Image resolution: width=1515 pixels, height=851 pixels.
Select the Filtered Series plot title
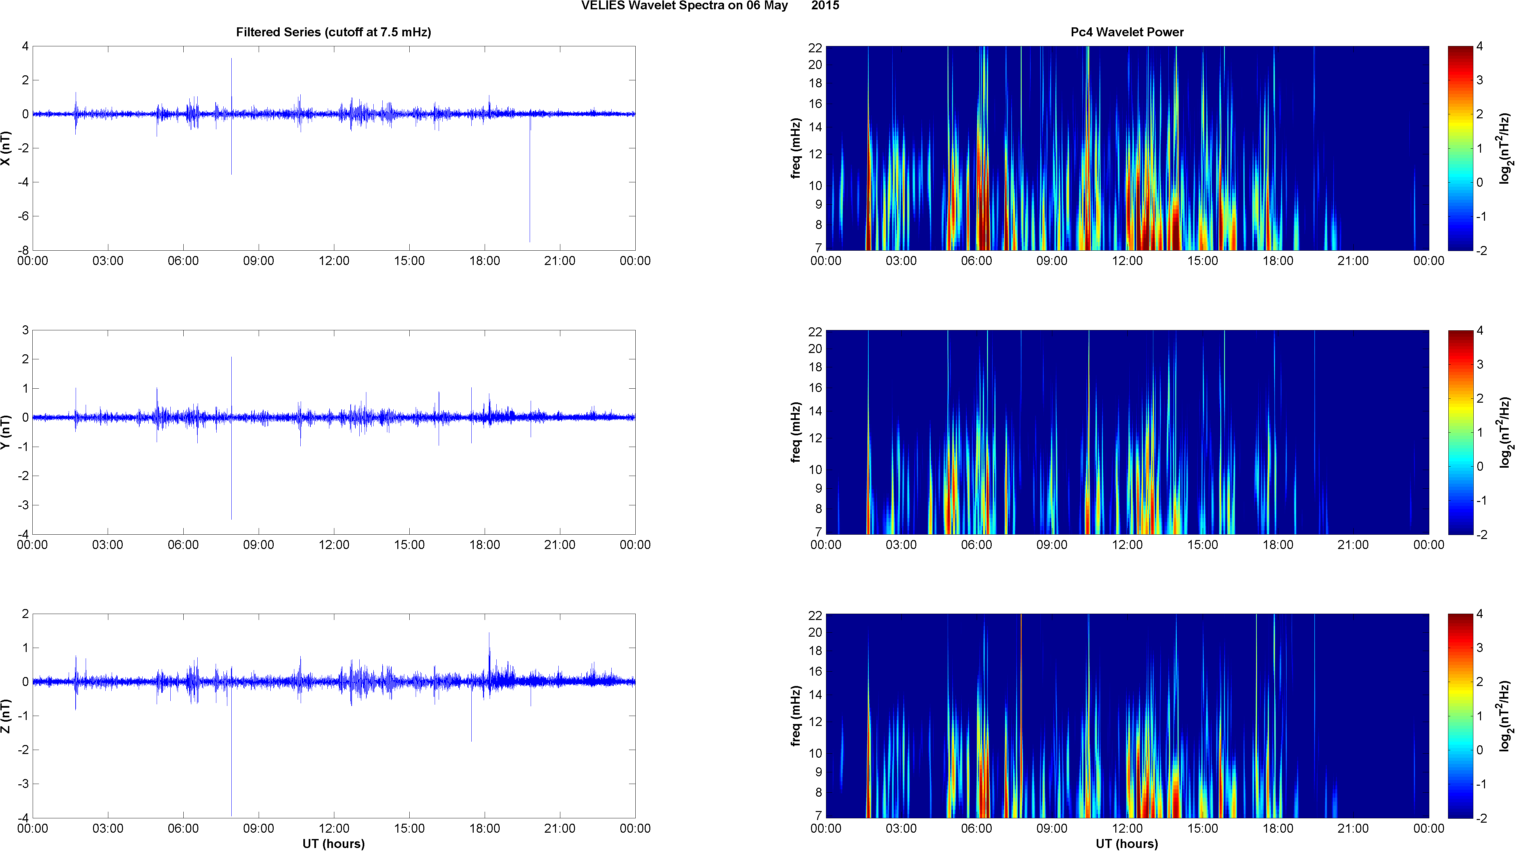point(333,32)
